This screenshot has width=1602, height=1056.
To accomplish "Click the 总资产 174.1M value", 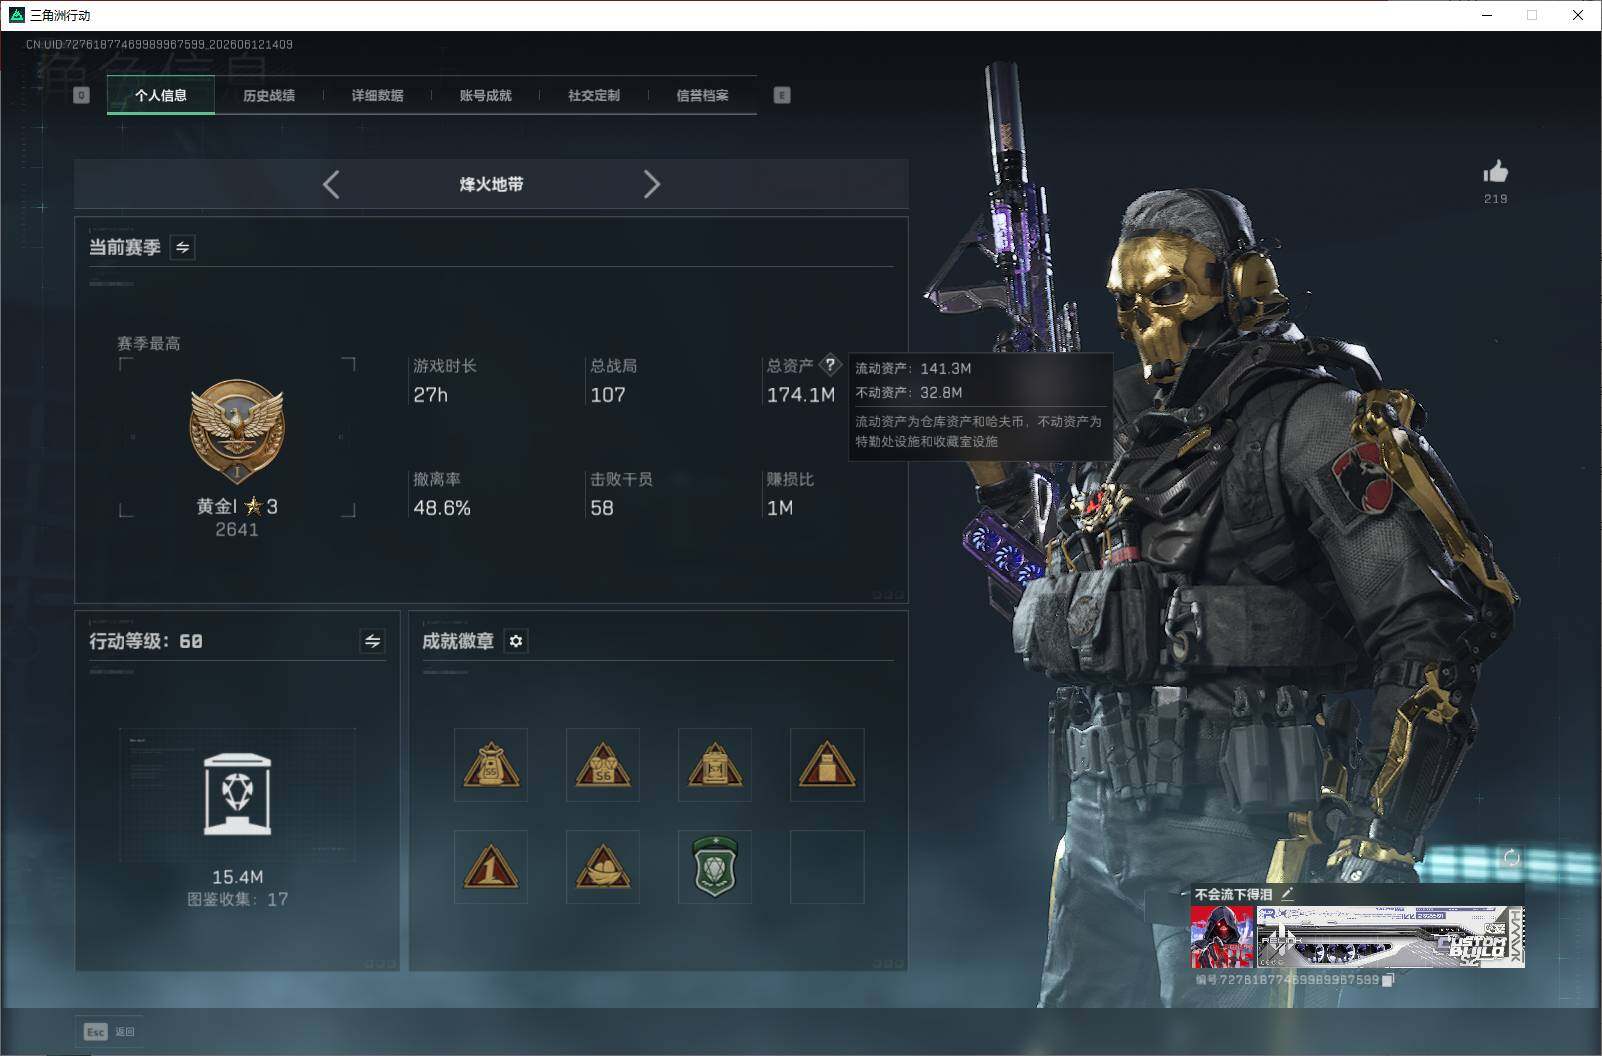I will coord(801,395).
